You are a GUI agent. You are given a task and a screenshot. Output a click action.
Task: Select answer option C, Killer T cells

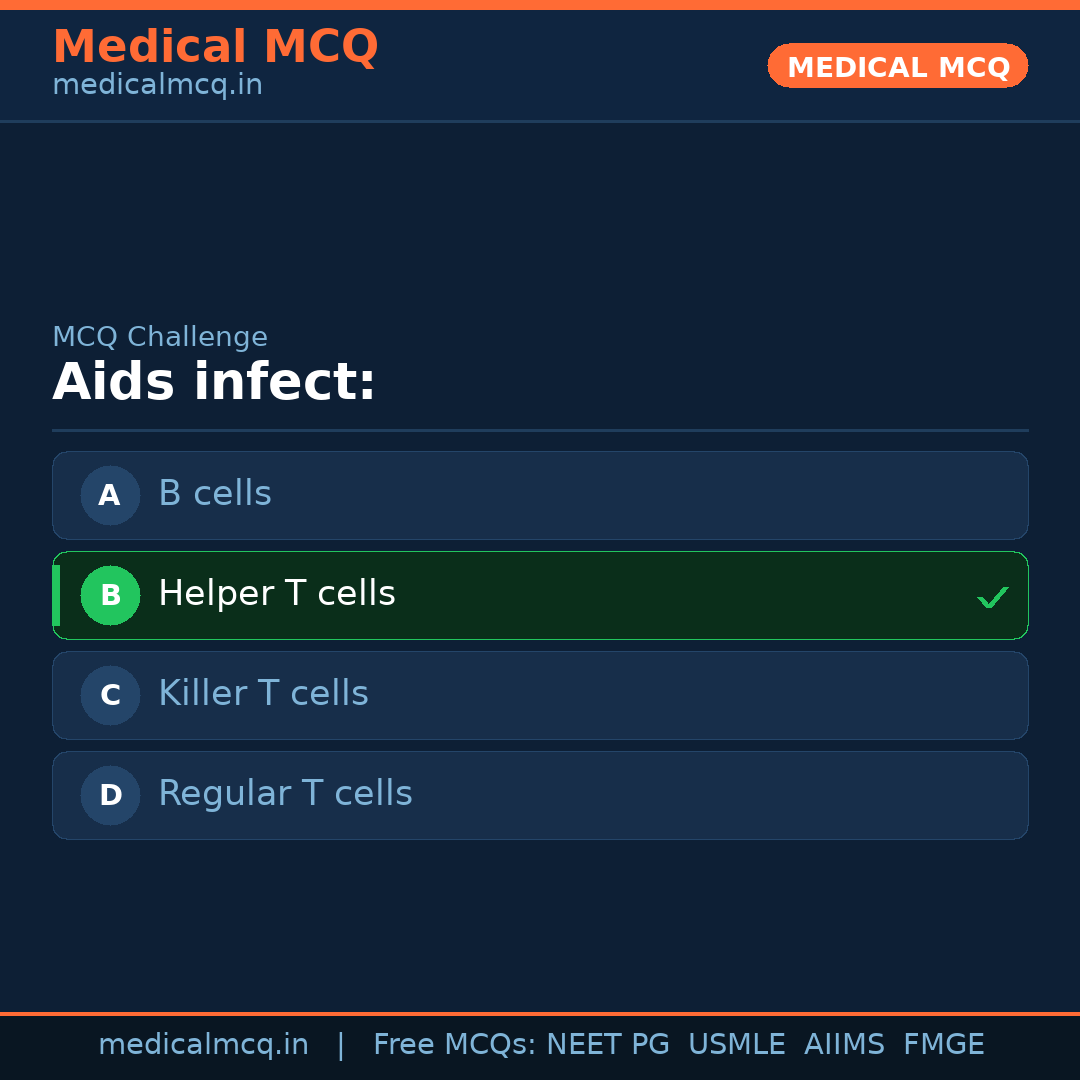[x=540, y=695]
